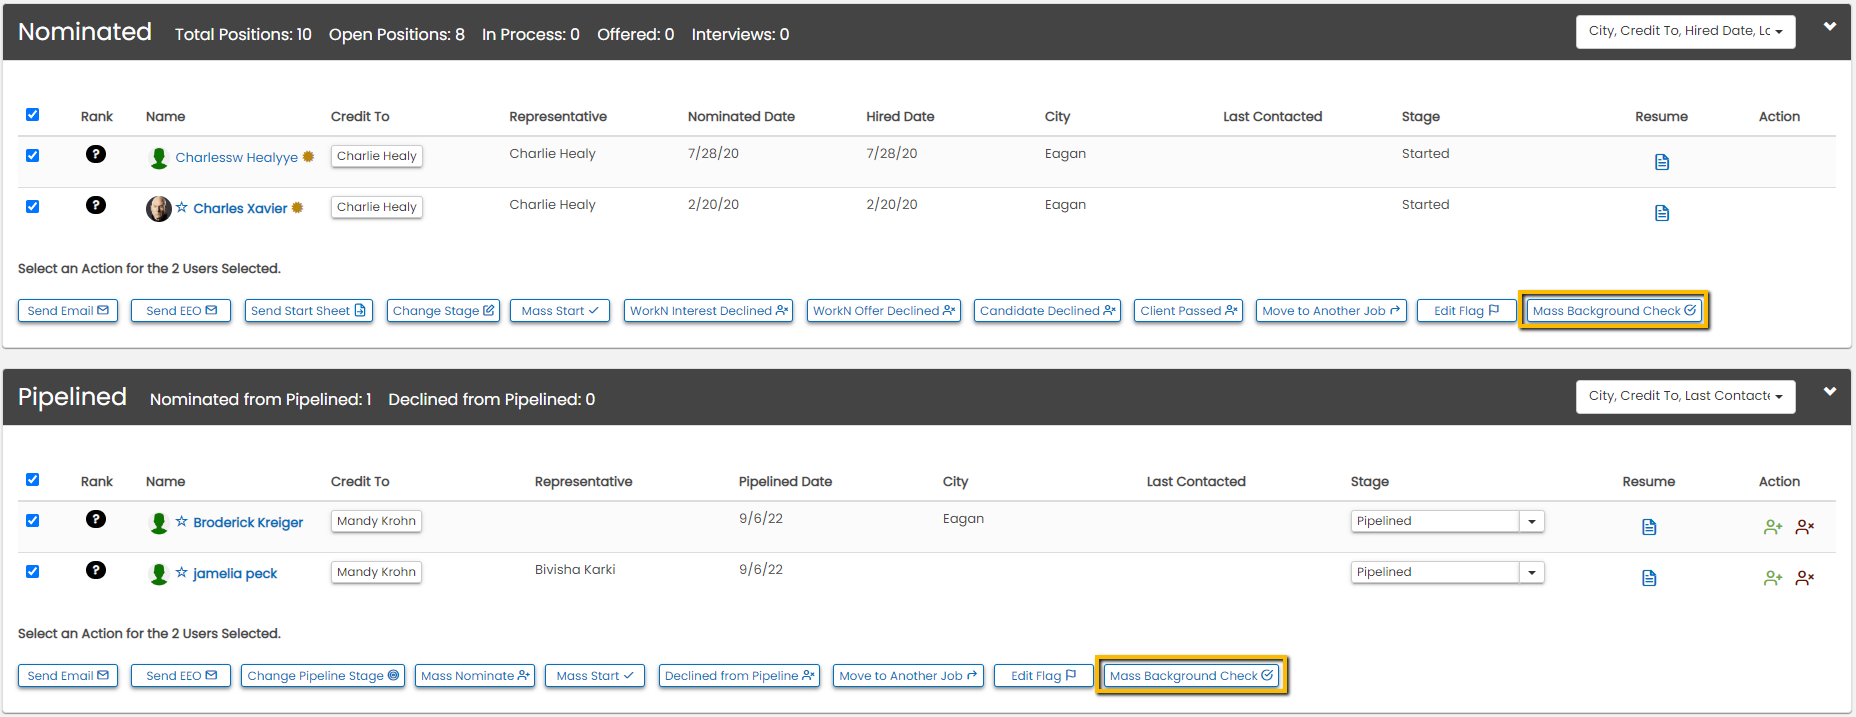Click green nominate icon for Broderick Kreiger
Screen dimensions: 1856x717
[x=1773, y=527]
